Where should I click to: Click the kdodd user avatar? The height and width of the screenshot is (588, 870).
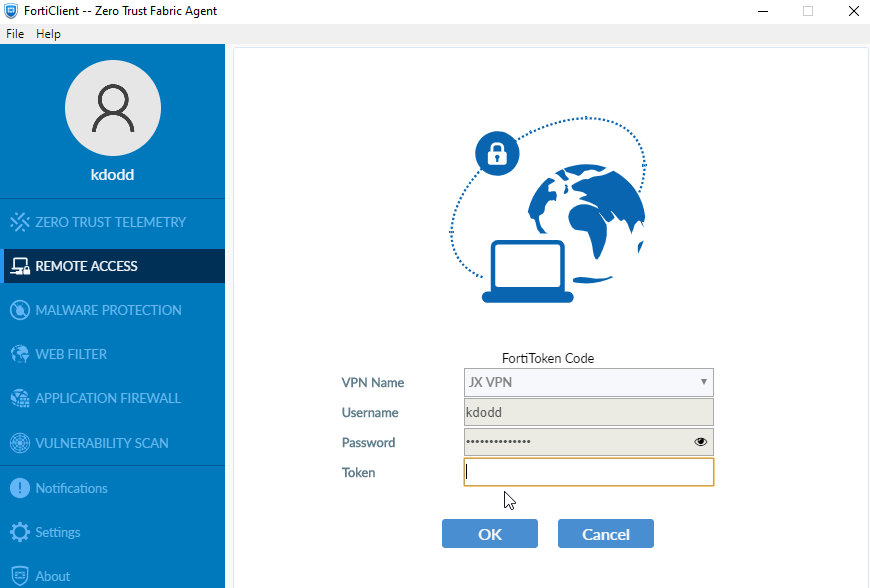pyautogui.click(x=113, y=108)
